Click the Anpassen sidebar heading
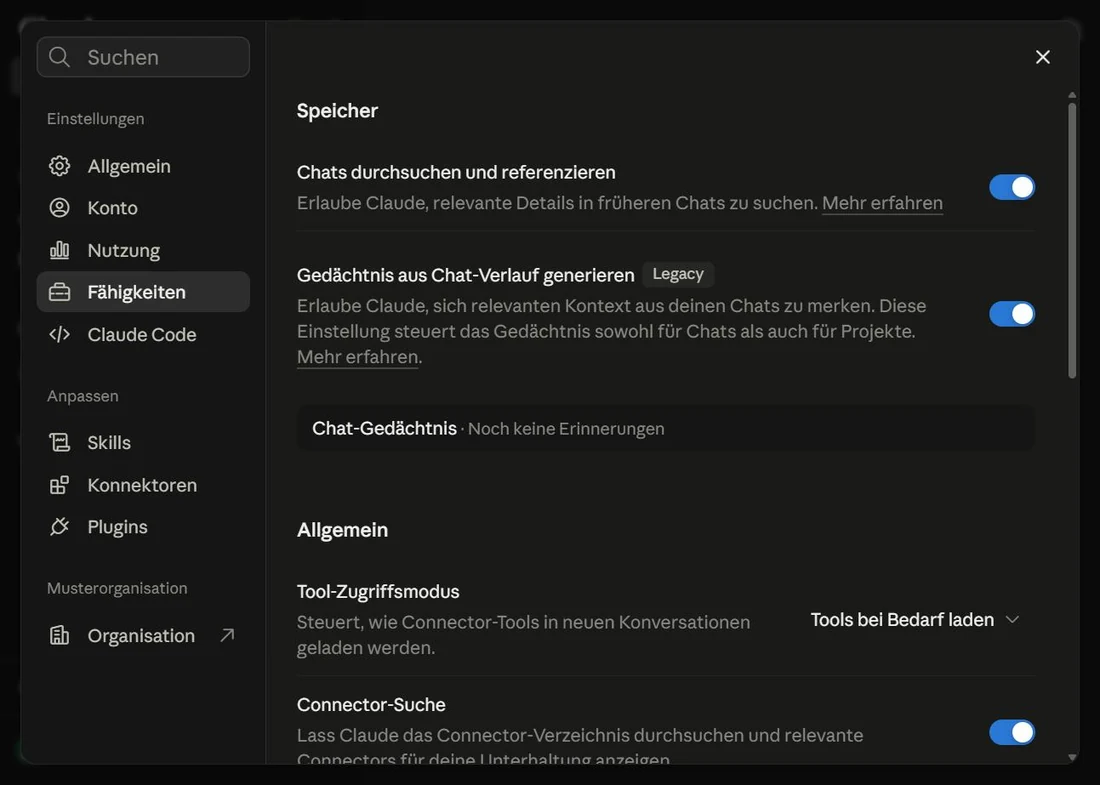This screenshot has width=1100, height=785. (x=83, y=396)
